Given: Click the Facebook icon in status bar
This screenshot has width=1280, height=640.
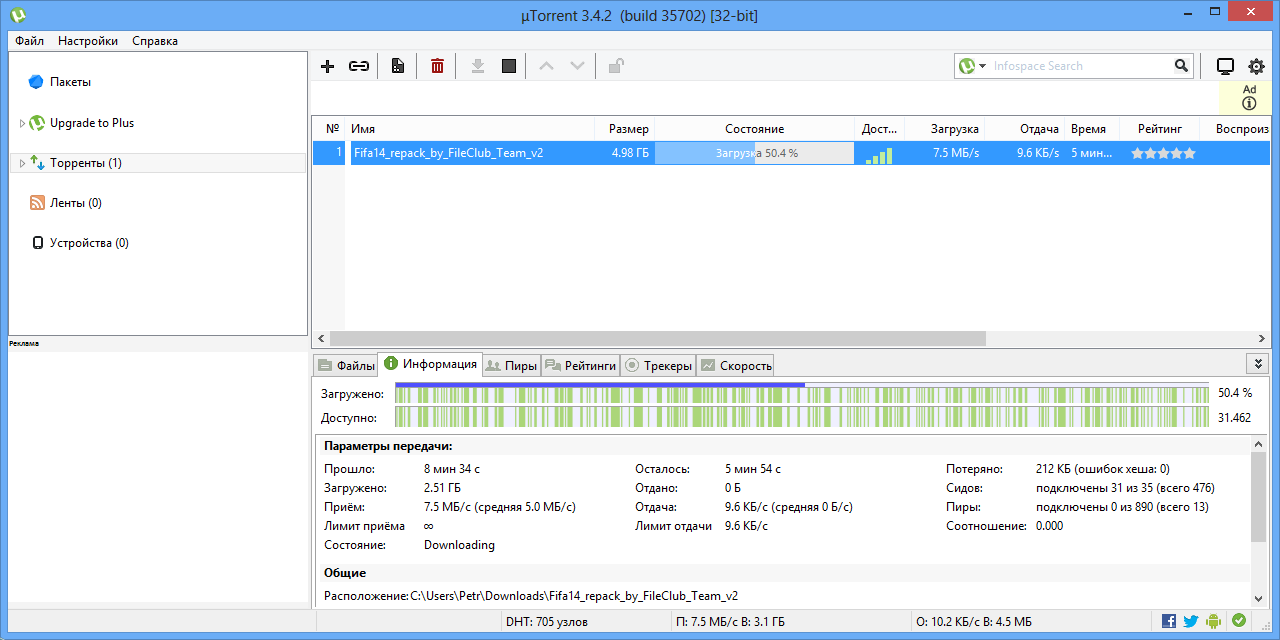Looking at the screenshot, I should click(1169, 621).
